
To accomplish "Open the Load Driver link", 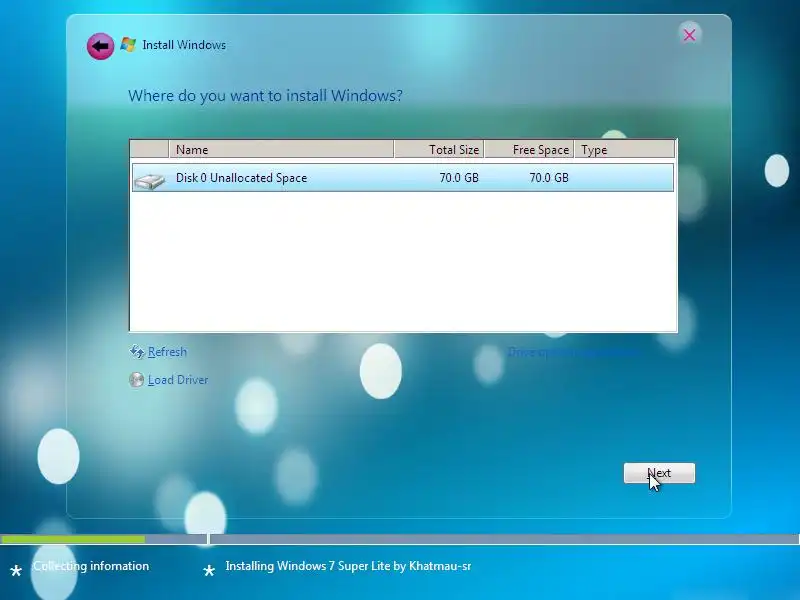I will coord(178,380).
